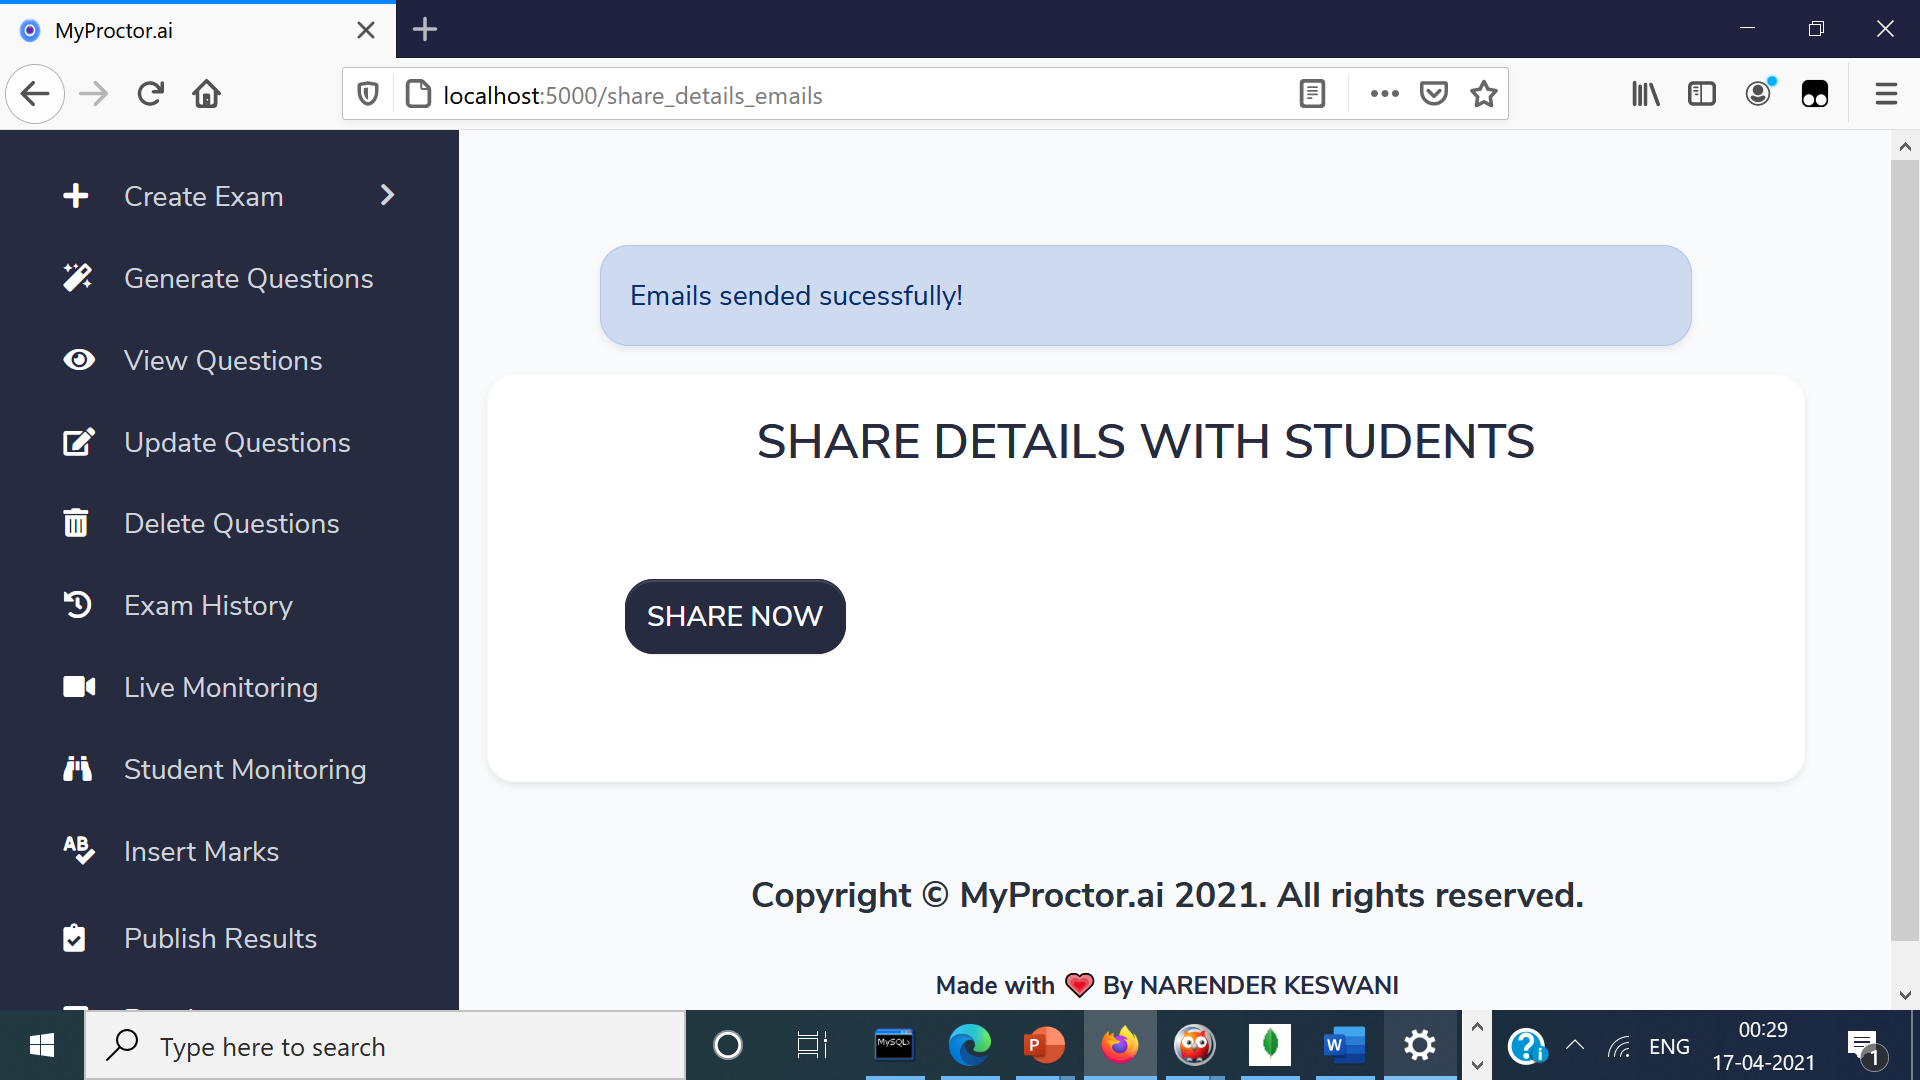
Task: Toggle Firefox reader view icon
Action: (1312, 94)
